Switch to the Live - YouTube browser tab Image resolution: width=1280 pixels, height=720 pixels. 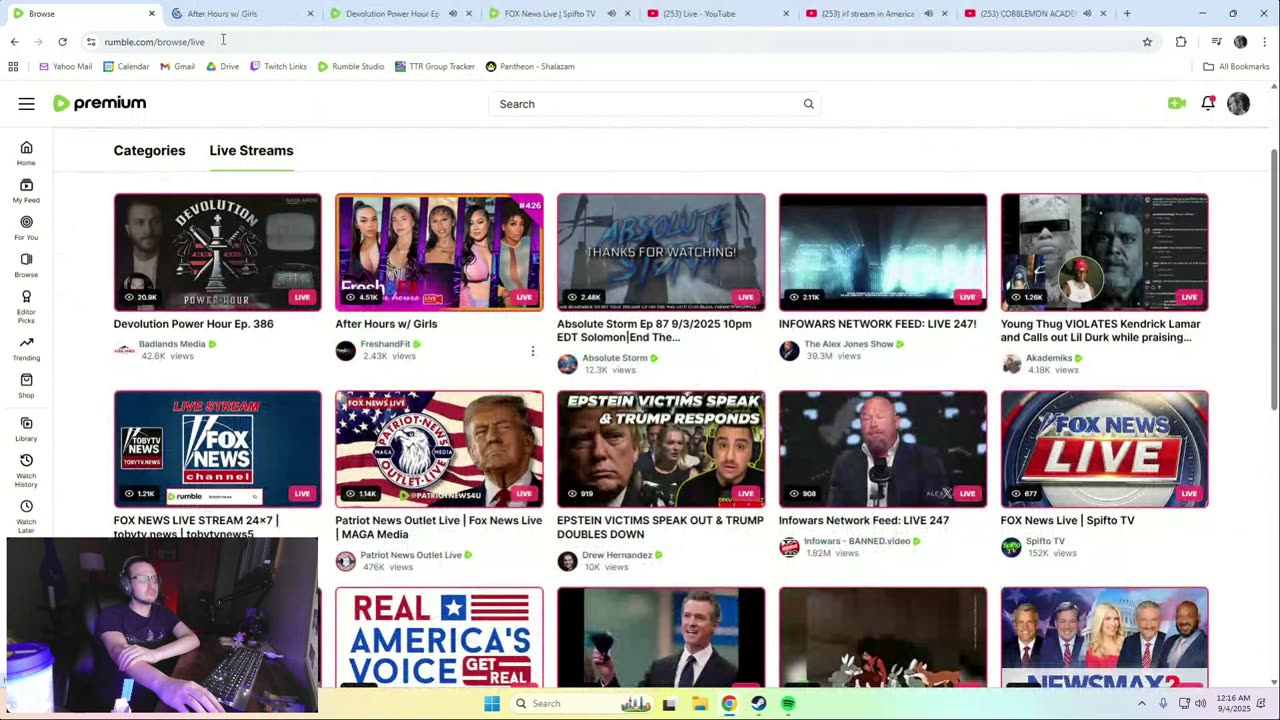[715, 14]
